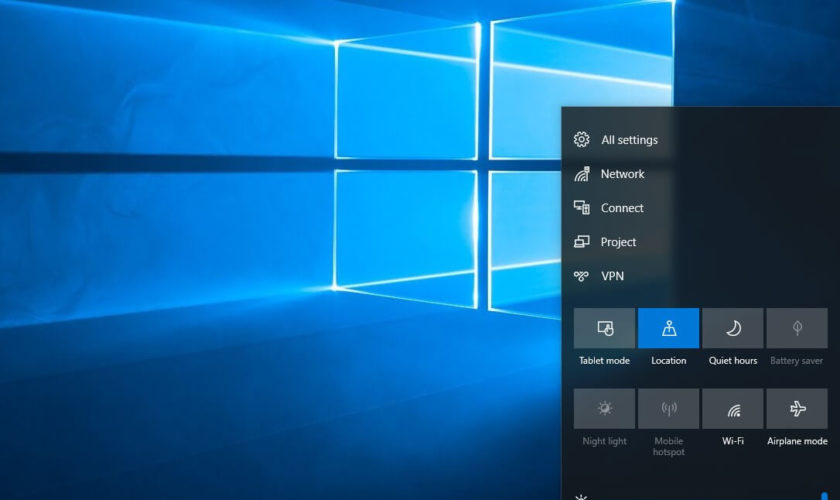Turn on Battery saver tile

(797, 328)
